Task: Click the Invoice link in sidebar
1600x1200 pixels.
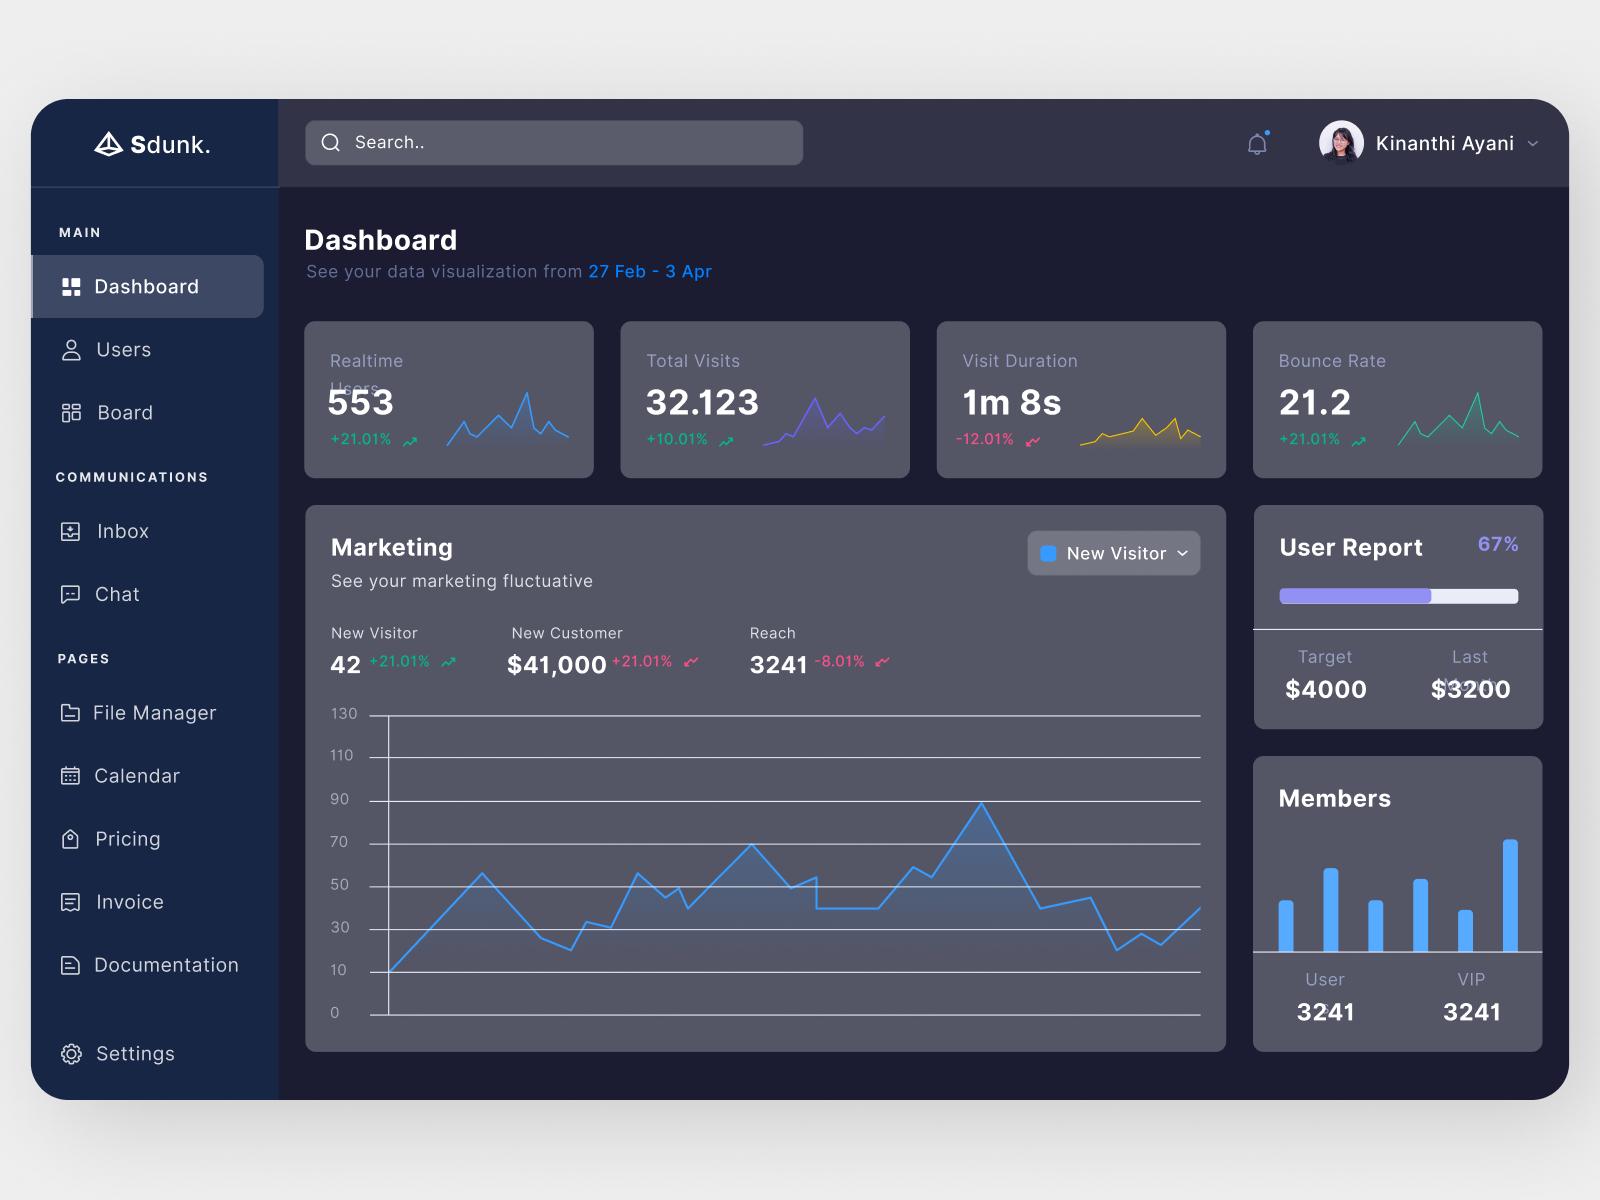Action: [x=129, y=902]
